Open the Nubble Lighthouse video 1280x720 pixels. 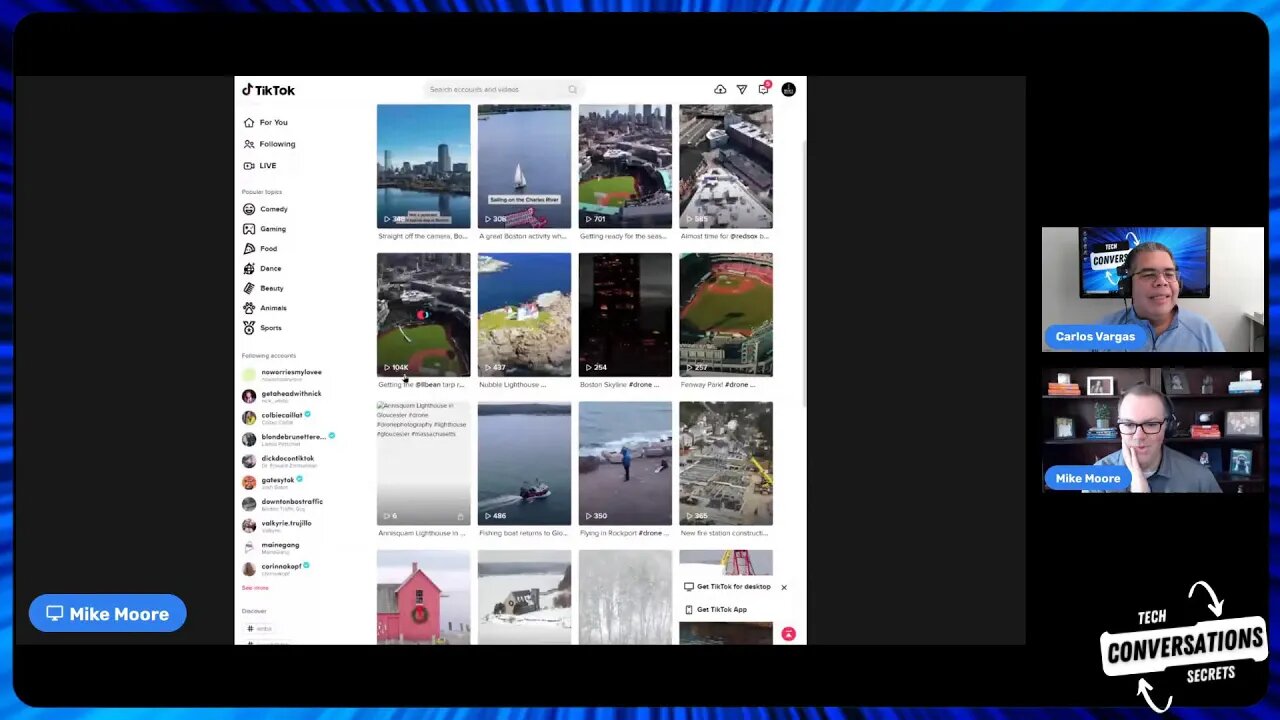click(x=524, y=314)
